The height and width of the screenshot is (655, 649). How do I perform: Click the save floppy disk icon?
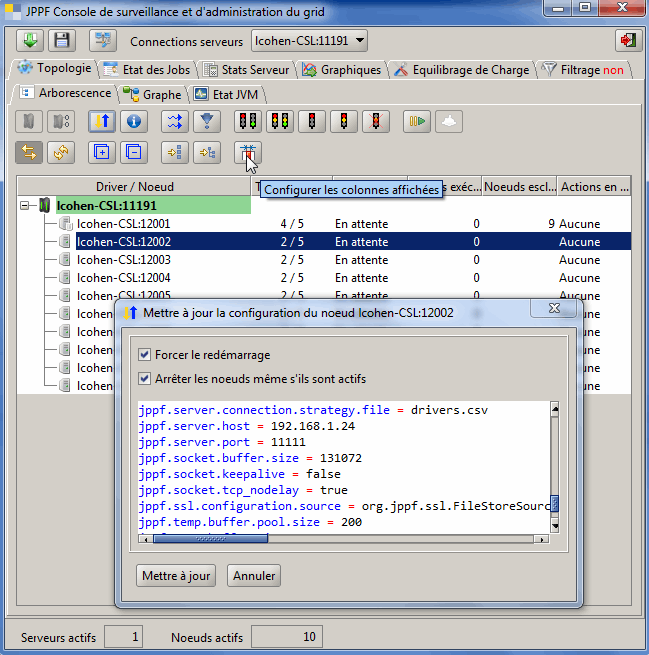pyautogui.click(x=62, y=40)
